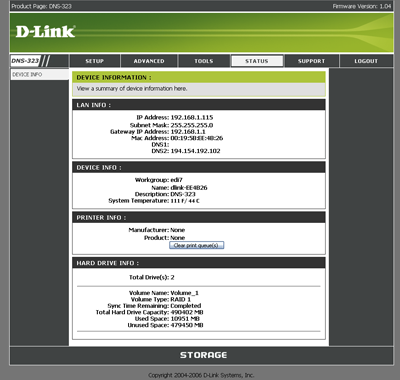Click the Description value DNS-323
400x380 pixels.
[x=183, y=194]
